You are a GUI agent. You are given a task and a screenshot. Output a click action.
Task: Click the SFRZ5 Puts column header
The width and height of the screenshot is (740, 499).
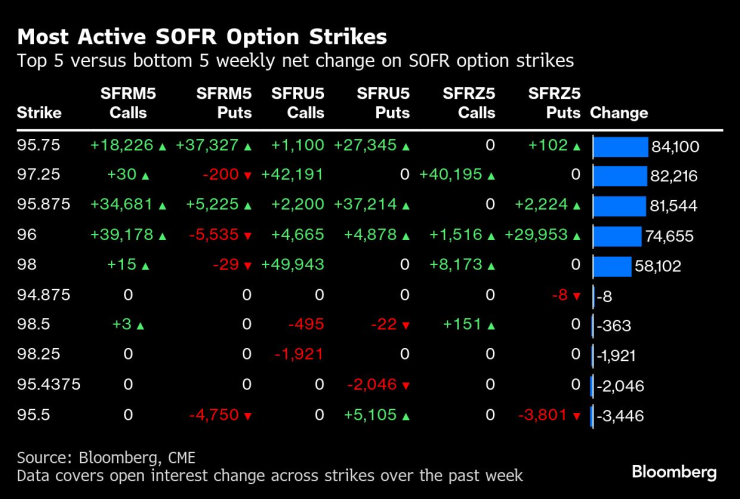(553, 103)
